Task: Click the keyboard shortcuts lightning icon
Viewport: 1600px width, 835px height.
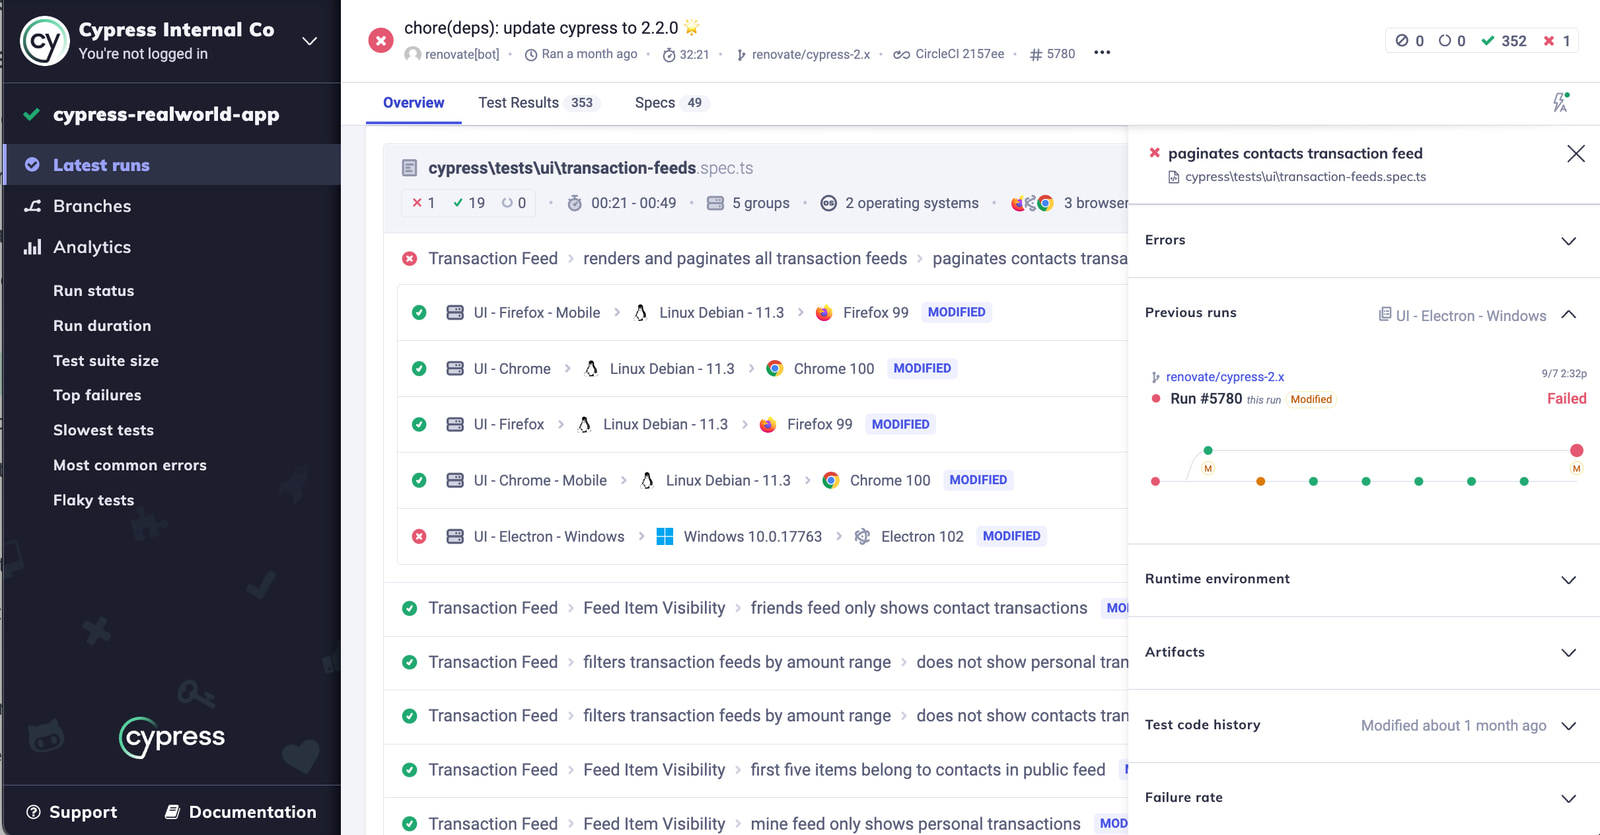Action: [x=1560, y=102]
